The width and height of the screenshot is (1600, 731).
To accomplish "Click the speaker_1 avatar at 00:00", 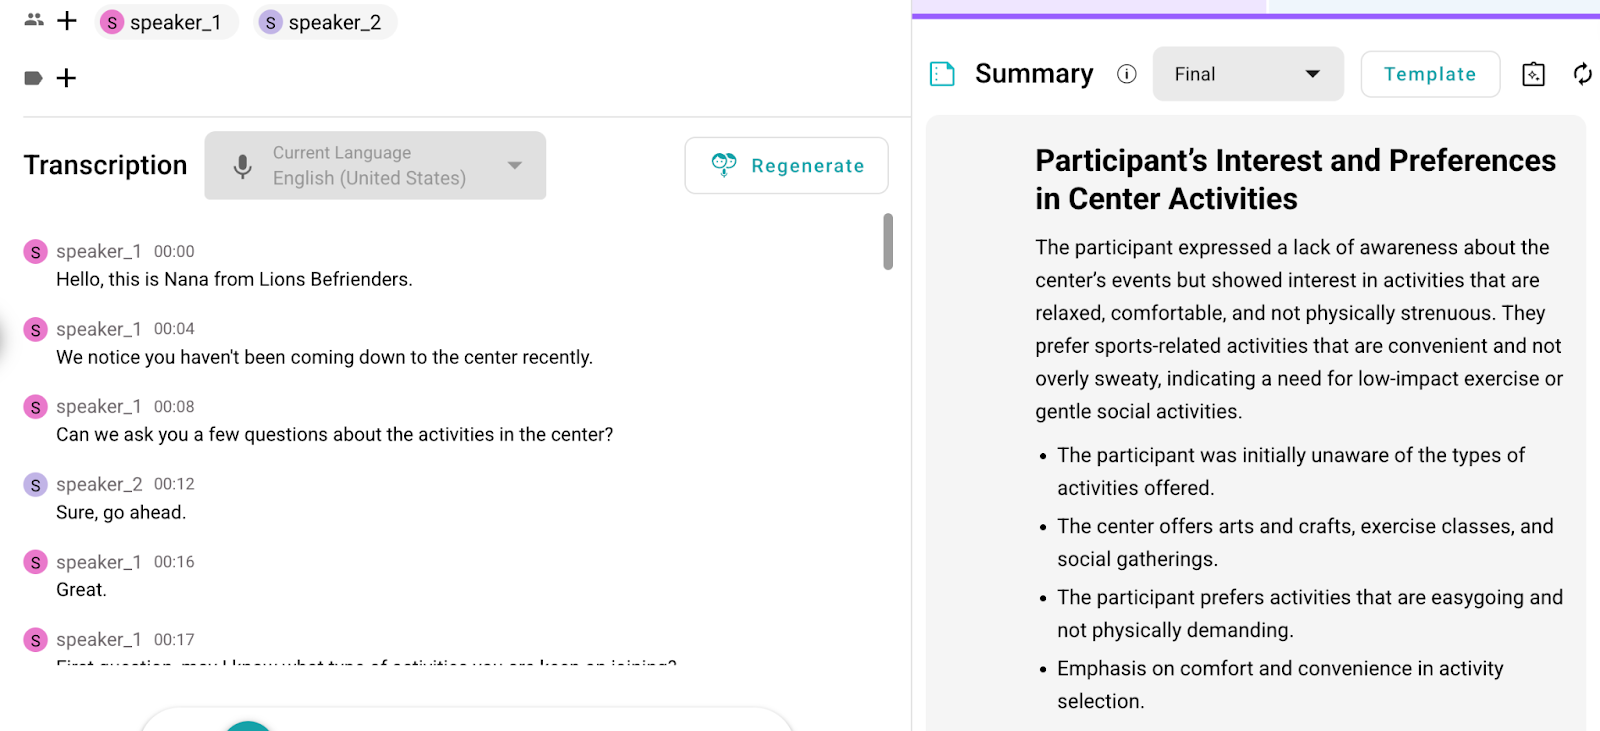I will [x=36, y=252].
